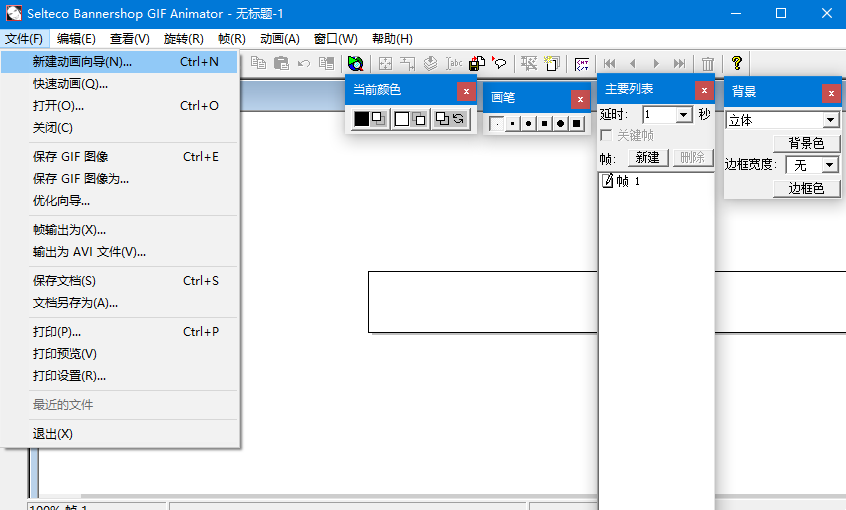Open the 编辑(E) menu

(x=76, y=39)
